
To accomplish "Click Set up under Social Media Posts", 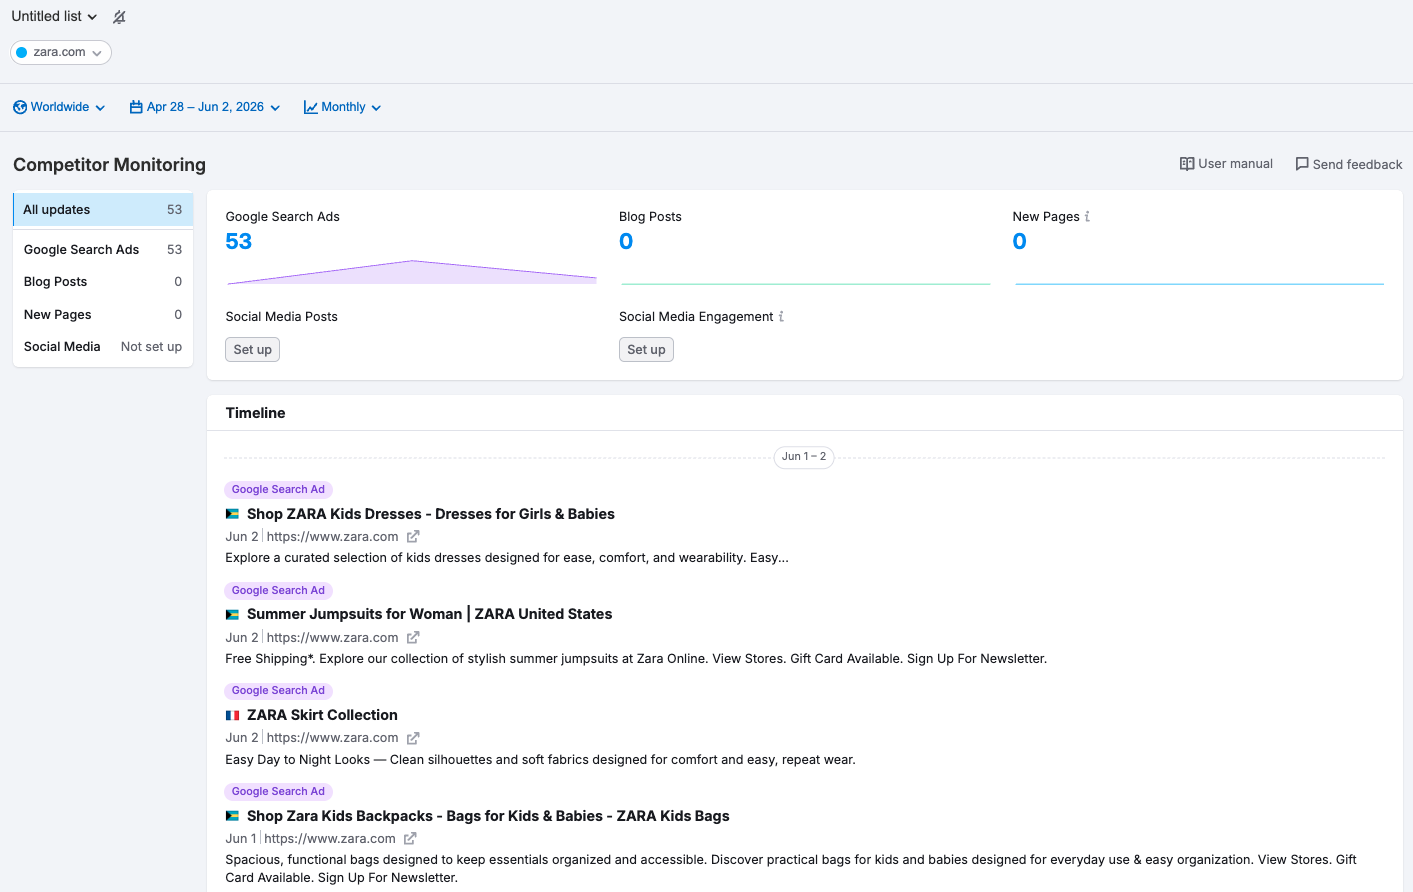I will click(253, 349).
